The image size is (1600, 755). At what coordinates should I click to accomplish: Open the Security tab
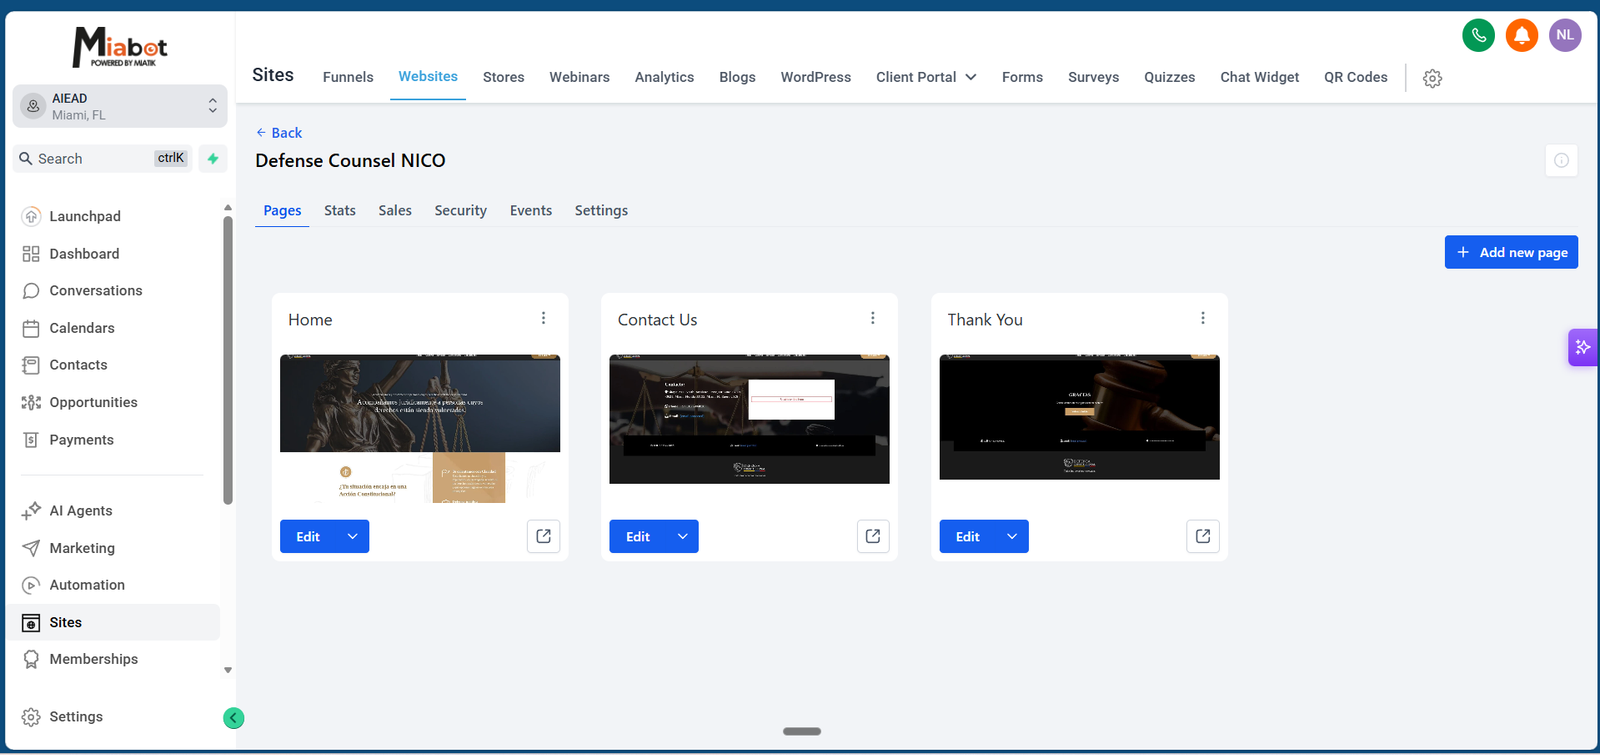point(460,210)
